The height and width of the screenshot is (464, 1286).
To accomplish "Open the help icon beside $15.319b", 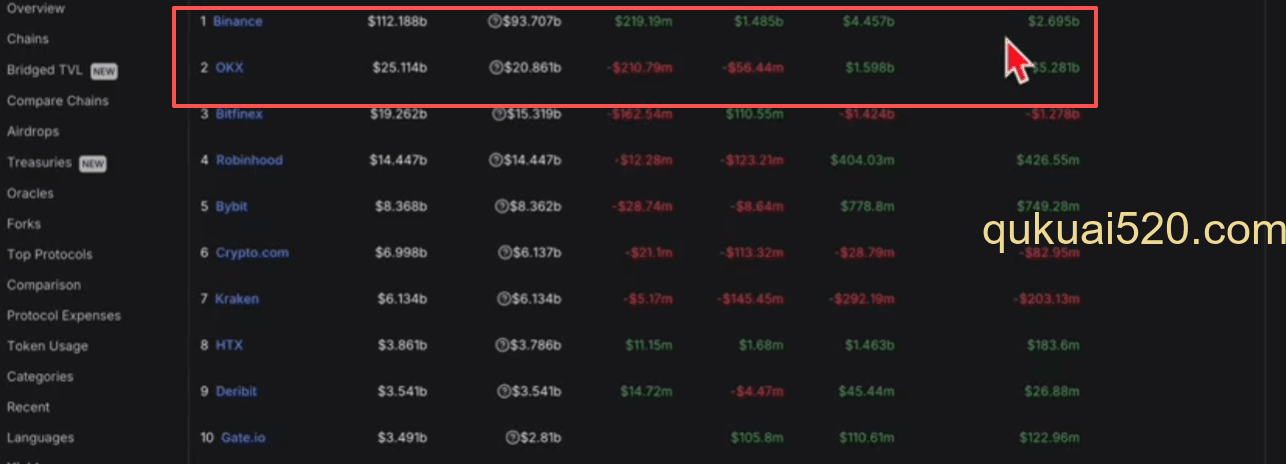I will coord(498,114).
